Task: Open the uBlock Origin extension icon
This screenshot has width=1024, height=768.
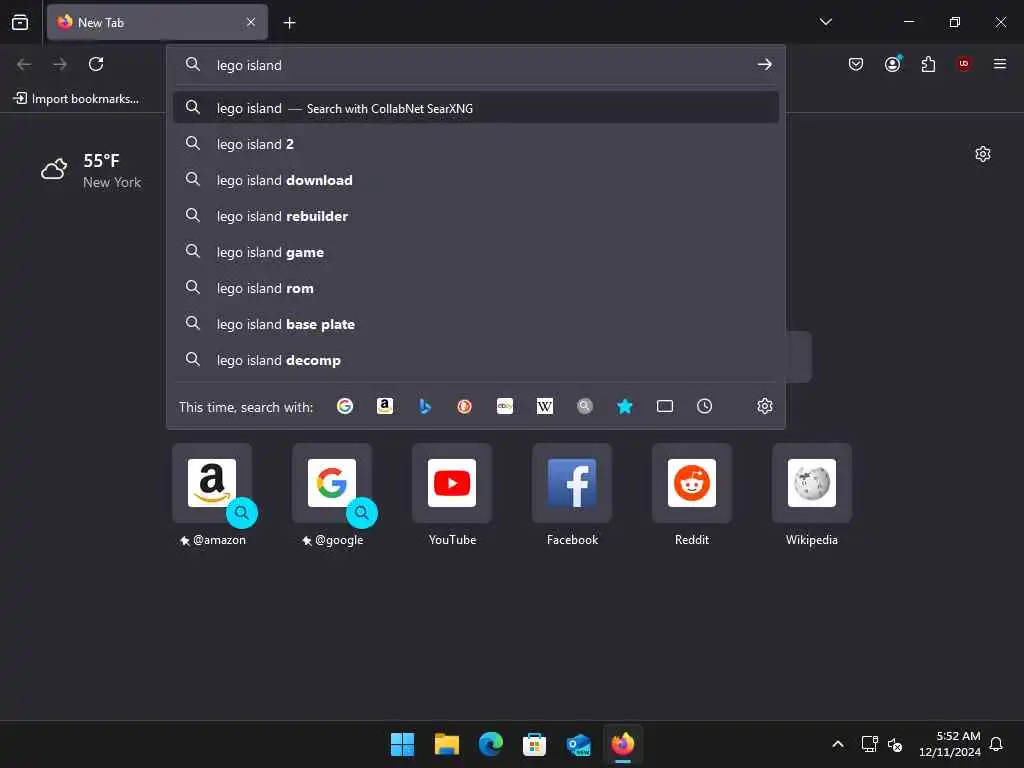Action: (x=964, y=64)
